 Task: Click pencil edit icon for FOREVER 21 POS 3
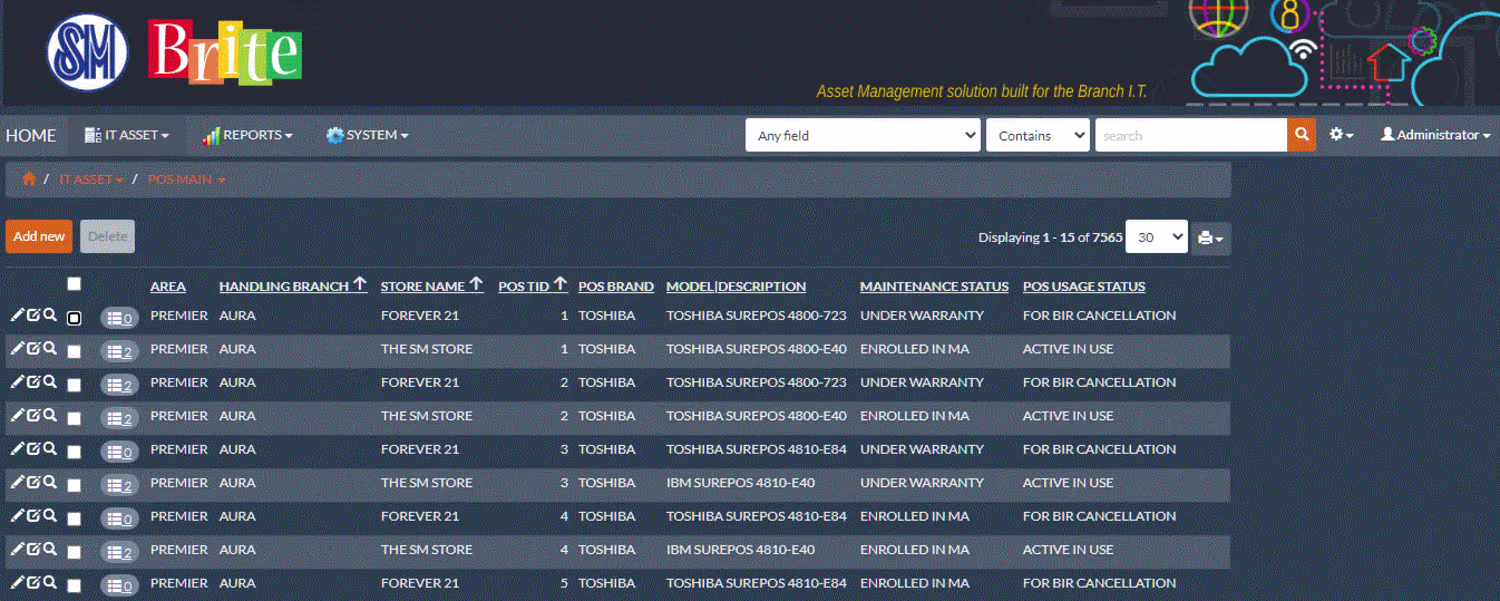tap(17, 448)
